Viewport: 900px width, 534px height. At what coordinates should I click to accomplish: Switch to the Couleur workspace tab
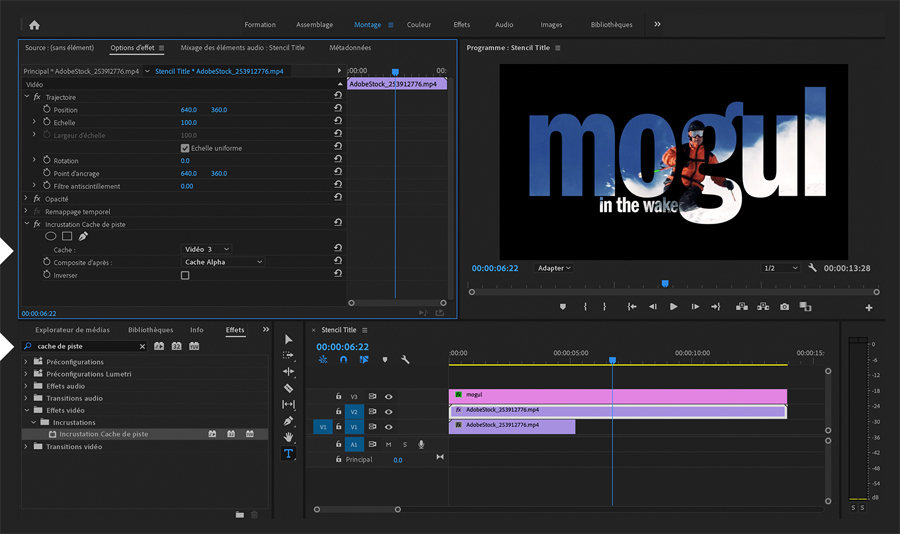(419, 24)
